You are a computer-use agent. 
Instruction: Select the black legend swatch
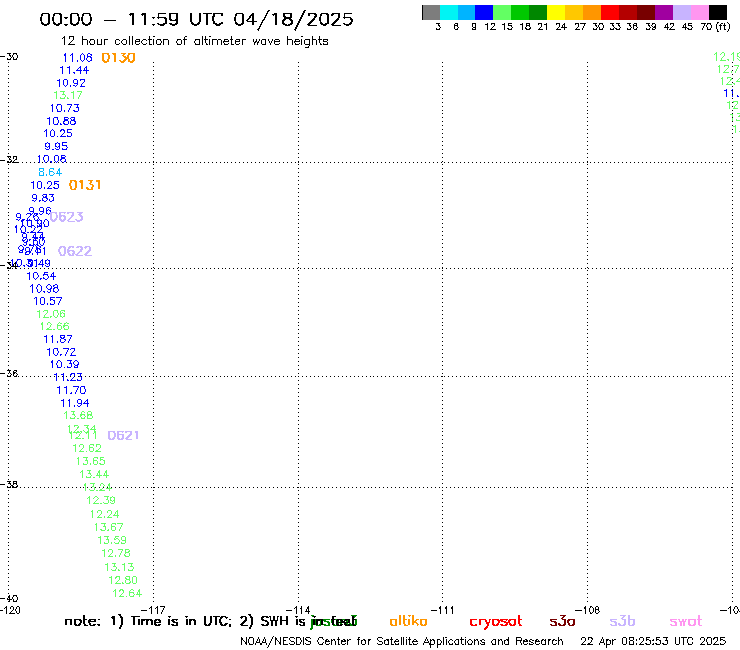tap(717, 12)
